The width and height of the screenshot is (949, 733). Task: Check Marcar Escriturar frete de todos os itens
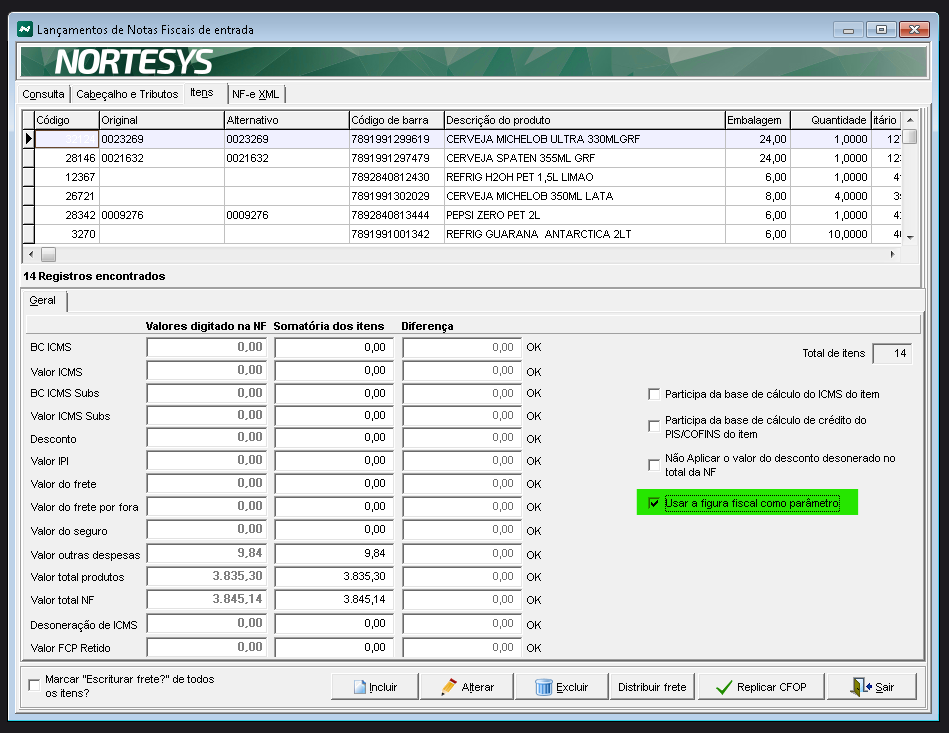click(35, 686)
